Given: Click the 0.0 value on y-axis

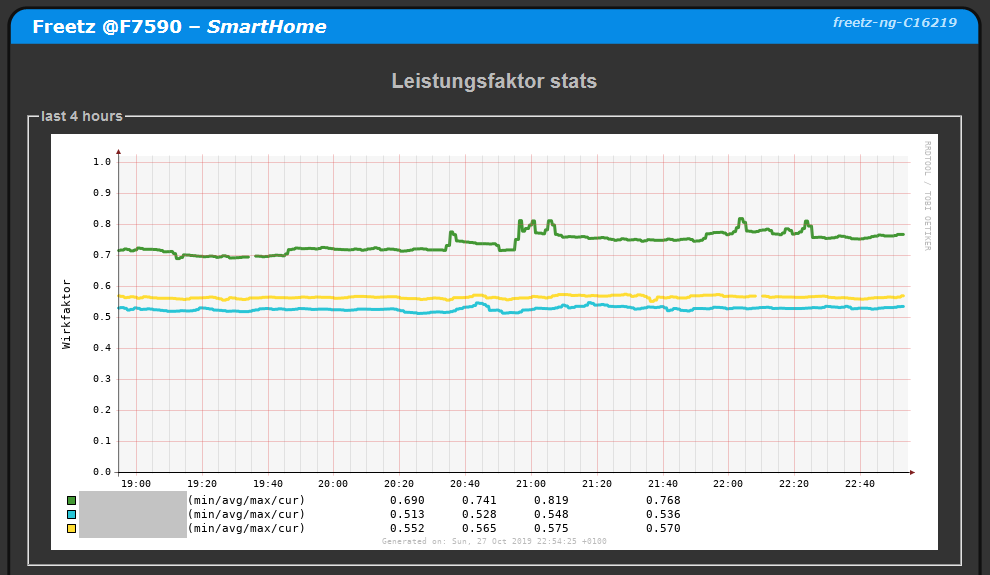Looking at the screenshot, I should 101,472.
